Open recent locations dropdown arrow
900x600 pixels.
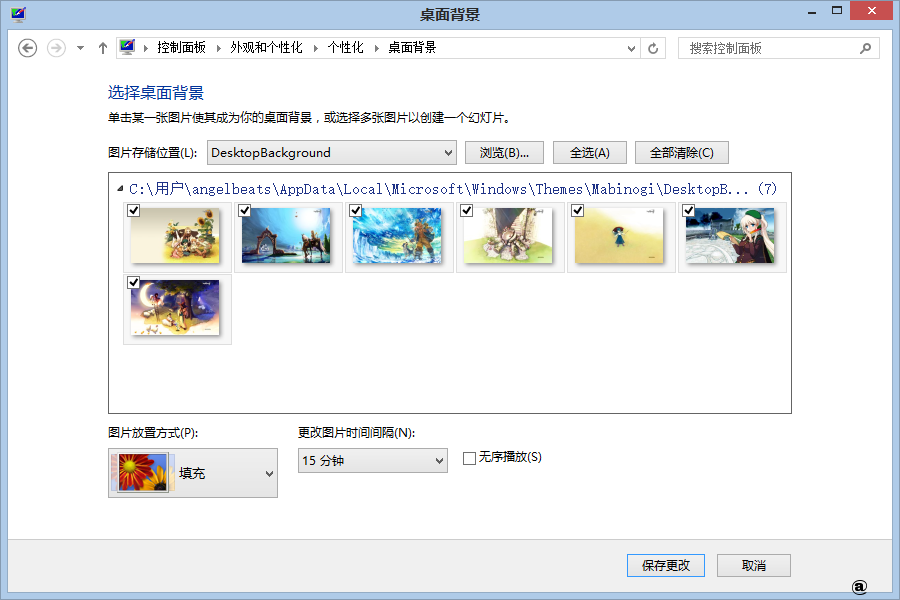point(80,48)
